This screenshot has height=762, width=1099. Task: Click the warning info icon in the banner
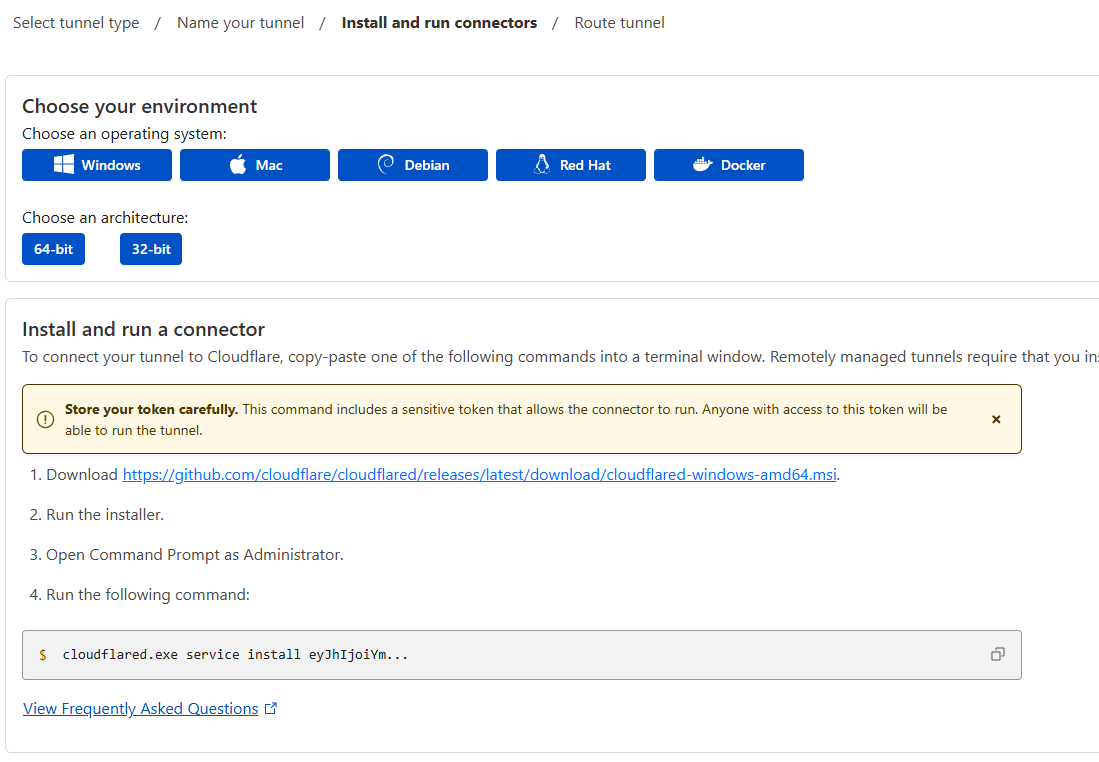coord(45,419)
